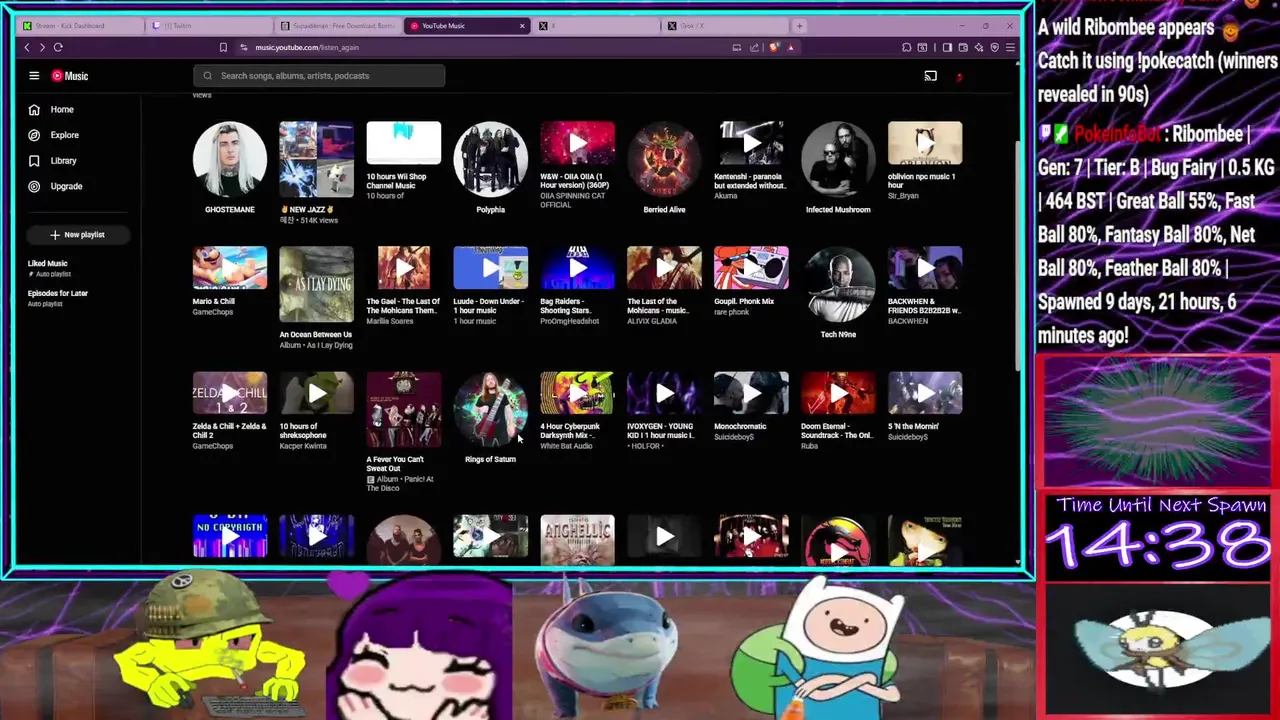Open oblivion npc music 1 hour
Viewport: 1280px width, 720px height.
pyautogui.click(x=925, y=143)
